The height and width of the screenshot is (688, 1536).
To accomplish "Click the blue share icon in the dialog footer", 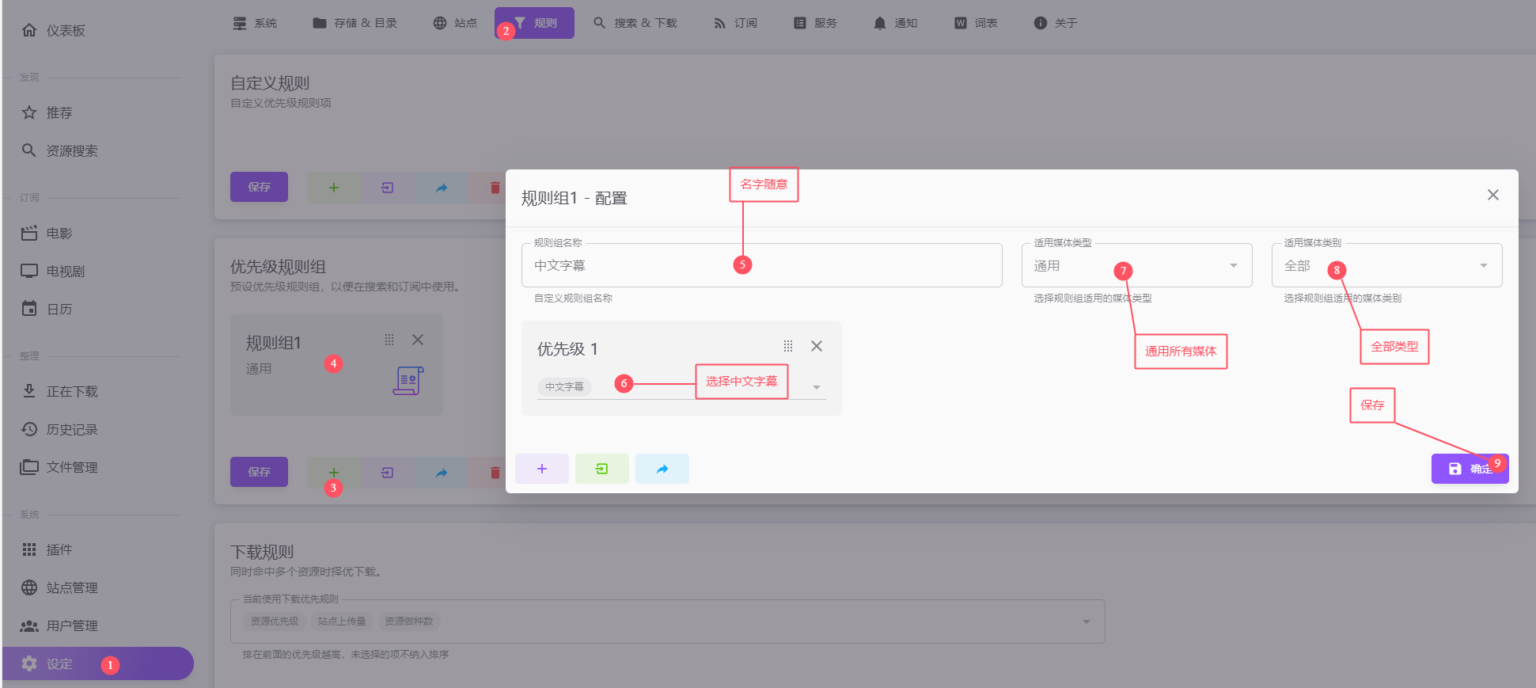I will pos(662,469).
